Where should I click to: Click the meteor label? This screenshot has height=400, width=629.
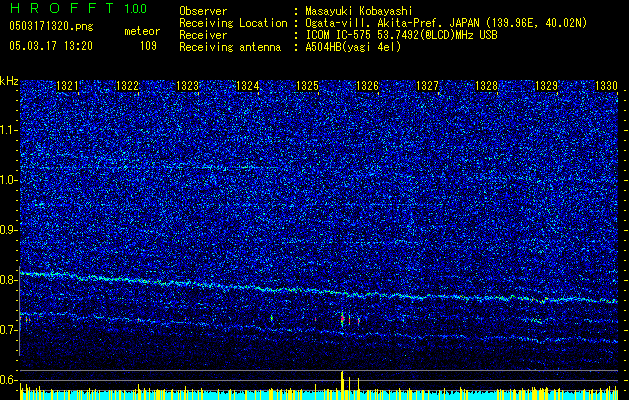pyautogui.click(x=142, y=31)
